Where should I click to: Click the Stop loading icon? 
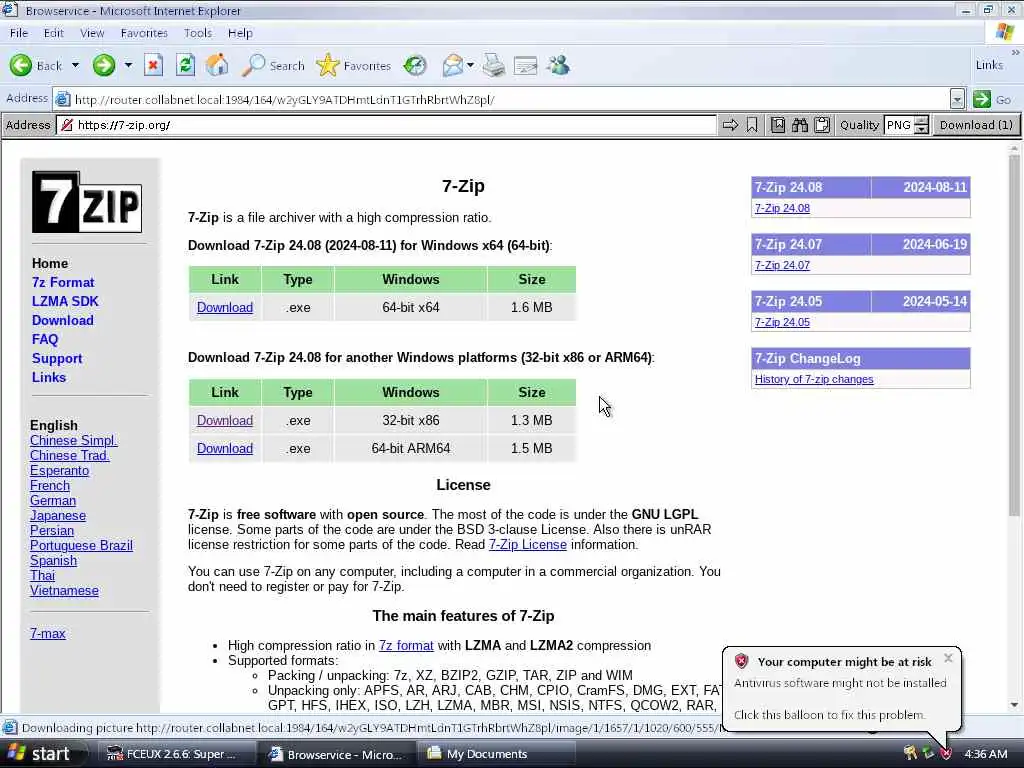click(153, 65)
